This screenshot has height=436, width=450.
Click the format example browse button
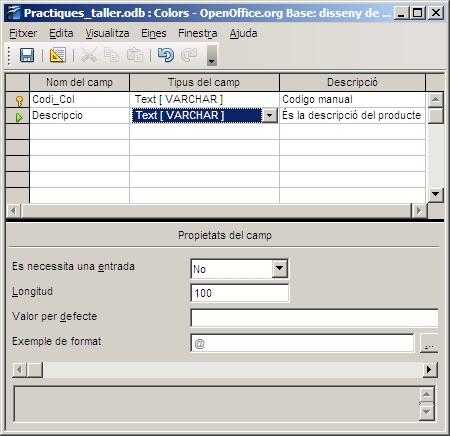coord(429,343)
